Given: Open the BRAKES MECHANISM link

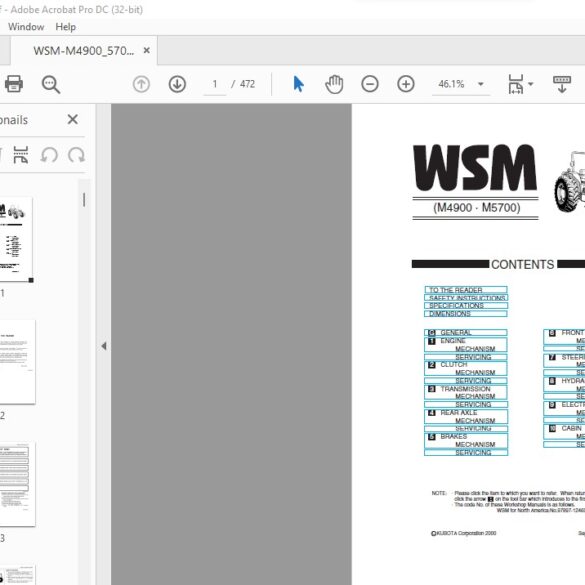Looking at the screenshot, I should (x=466, y=440).
